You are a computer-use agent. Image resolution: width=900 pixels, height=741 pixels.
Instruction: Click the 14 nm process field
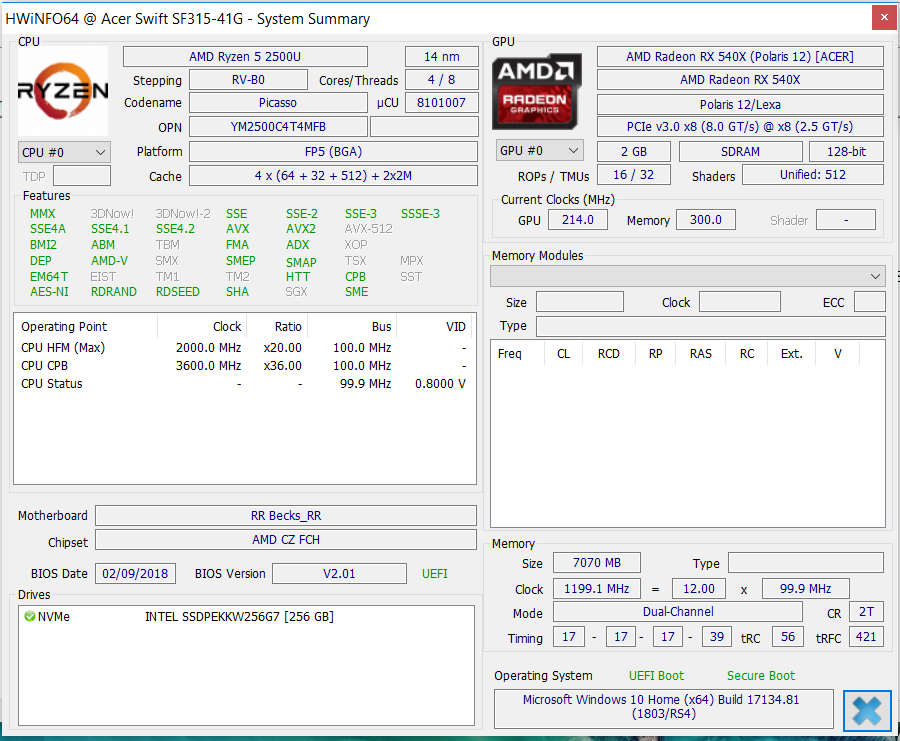point(441,57)
